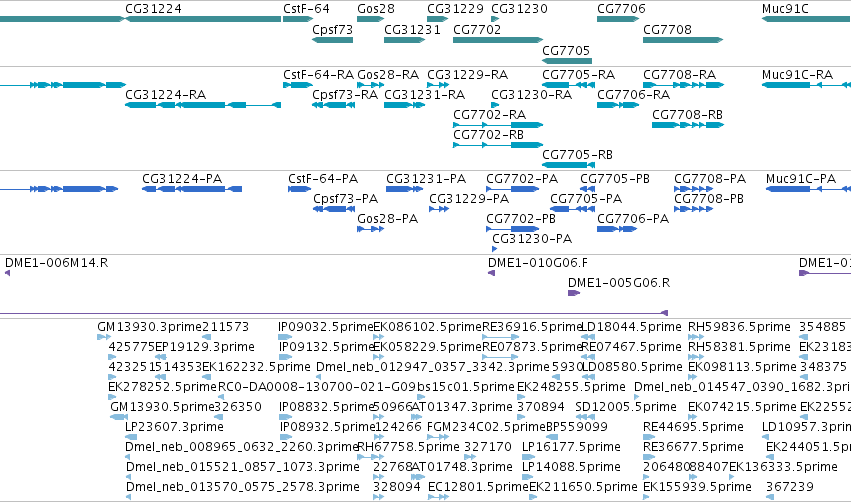Click transcript CG7708-RA
This screenshot has height=502, width=851.
(679, 74)
